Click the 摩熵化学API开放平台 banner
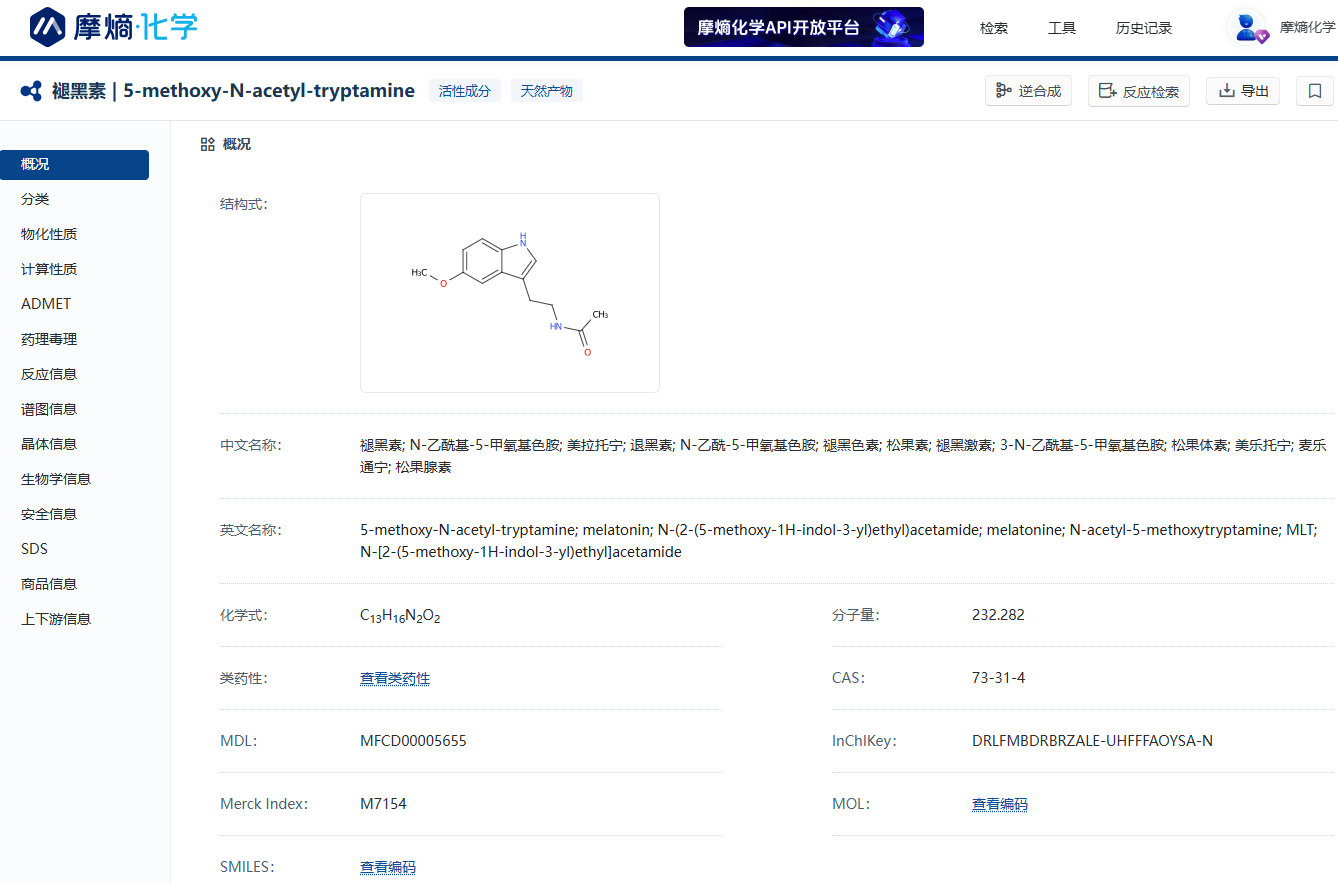Screen dimensions: 1338x883 point(803,27)
